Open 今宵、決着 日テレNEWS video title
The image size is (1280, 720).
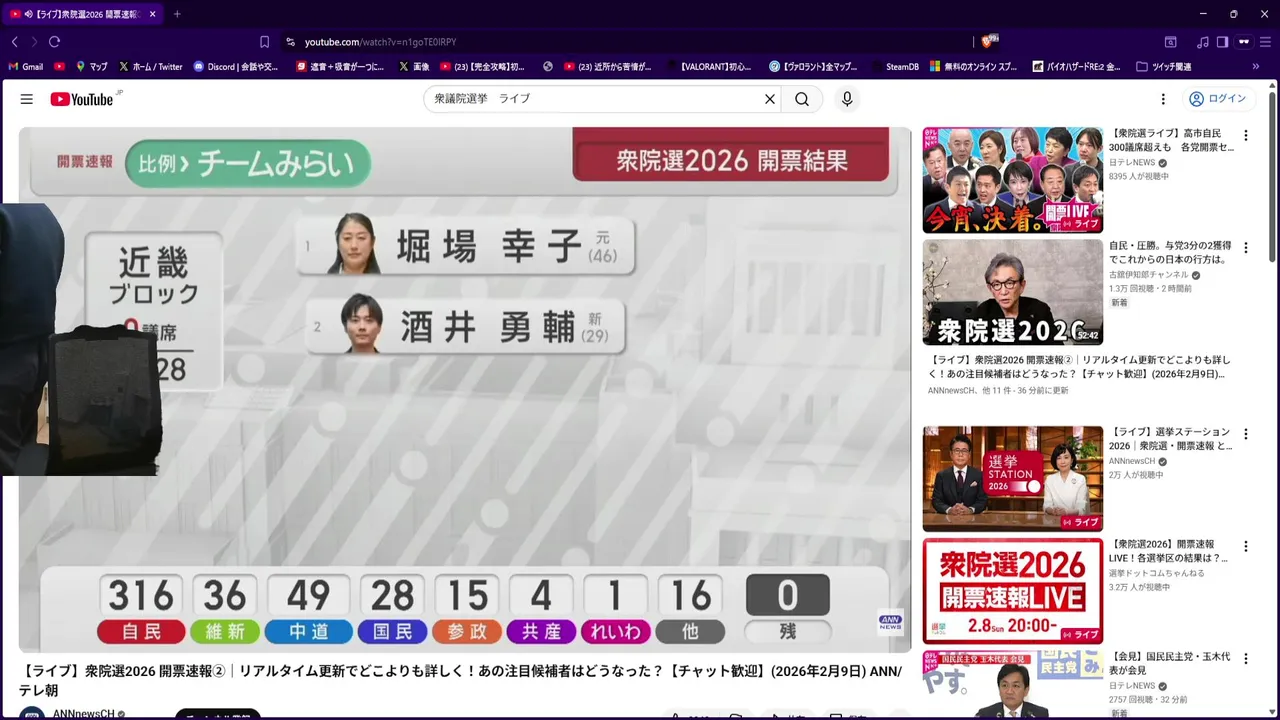click(1171, 140)
